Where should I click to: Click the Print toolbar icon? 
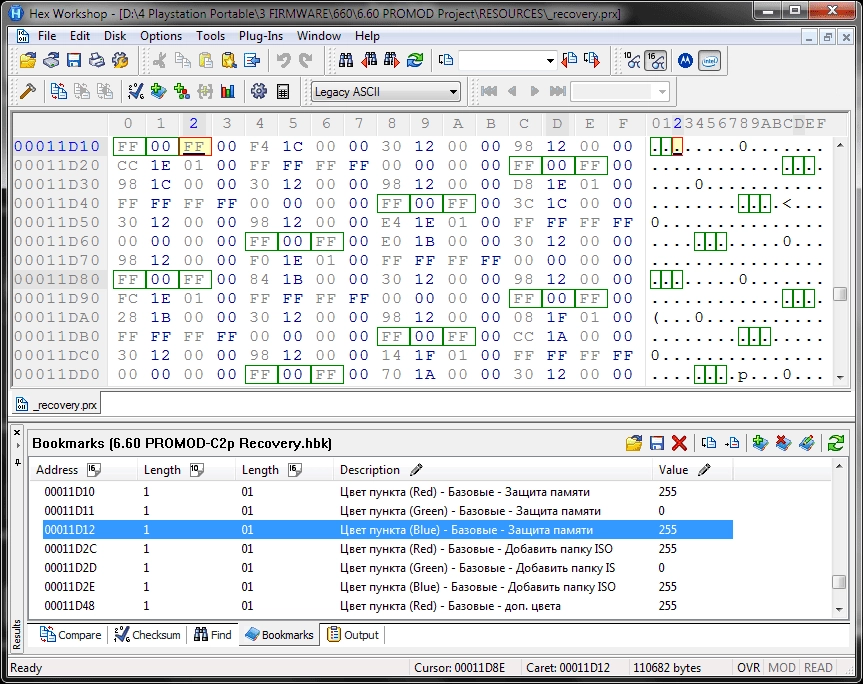97,61
